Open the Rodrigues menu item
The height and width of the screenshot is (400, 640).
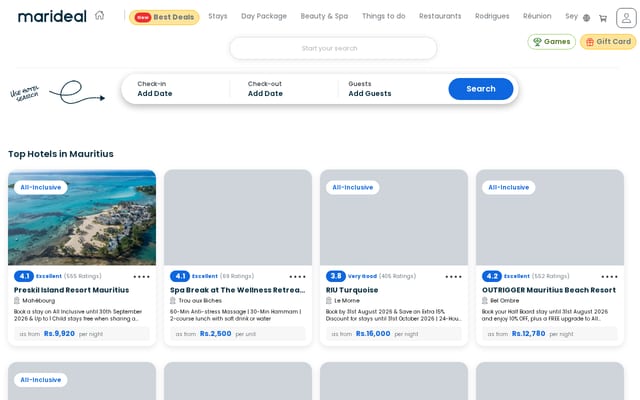[x=492, y=16]
